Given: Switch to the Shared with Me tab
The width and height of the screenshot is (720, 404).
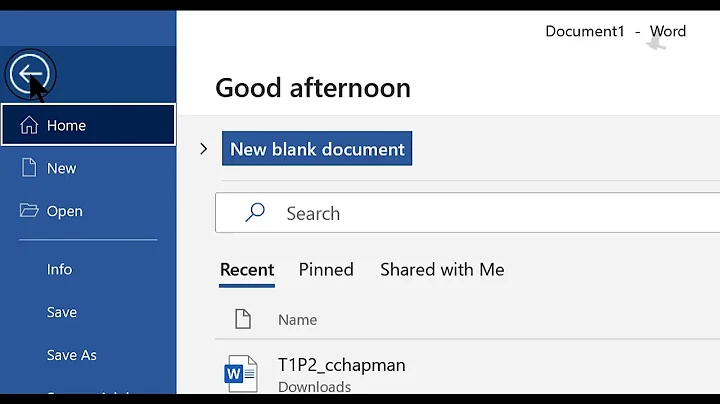Looking at the screenshot, I should click(442, 269).
